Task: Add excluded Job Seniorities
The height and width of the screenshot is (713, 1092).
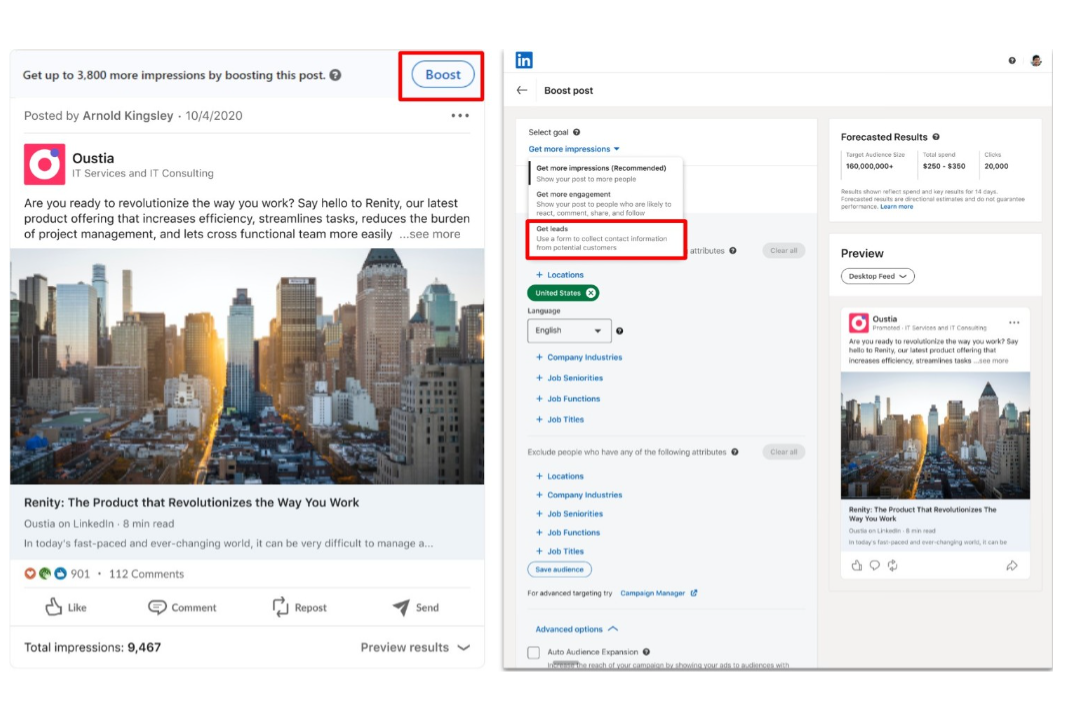Action: [x=569, y=514]
